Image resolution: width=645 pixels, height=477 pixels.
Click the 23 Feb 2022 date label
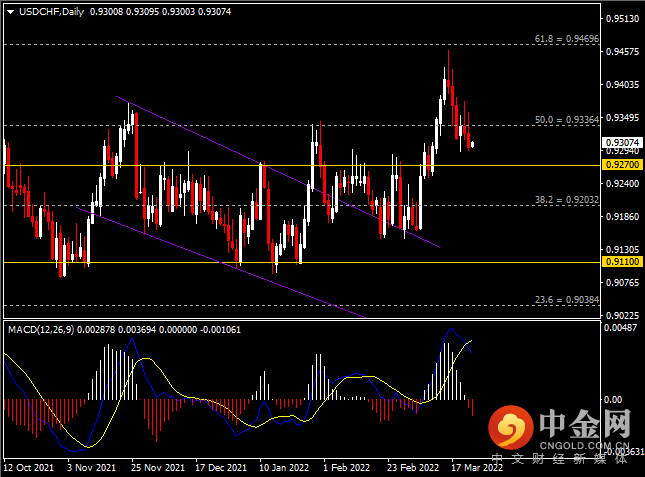[413, 468]
